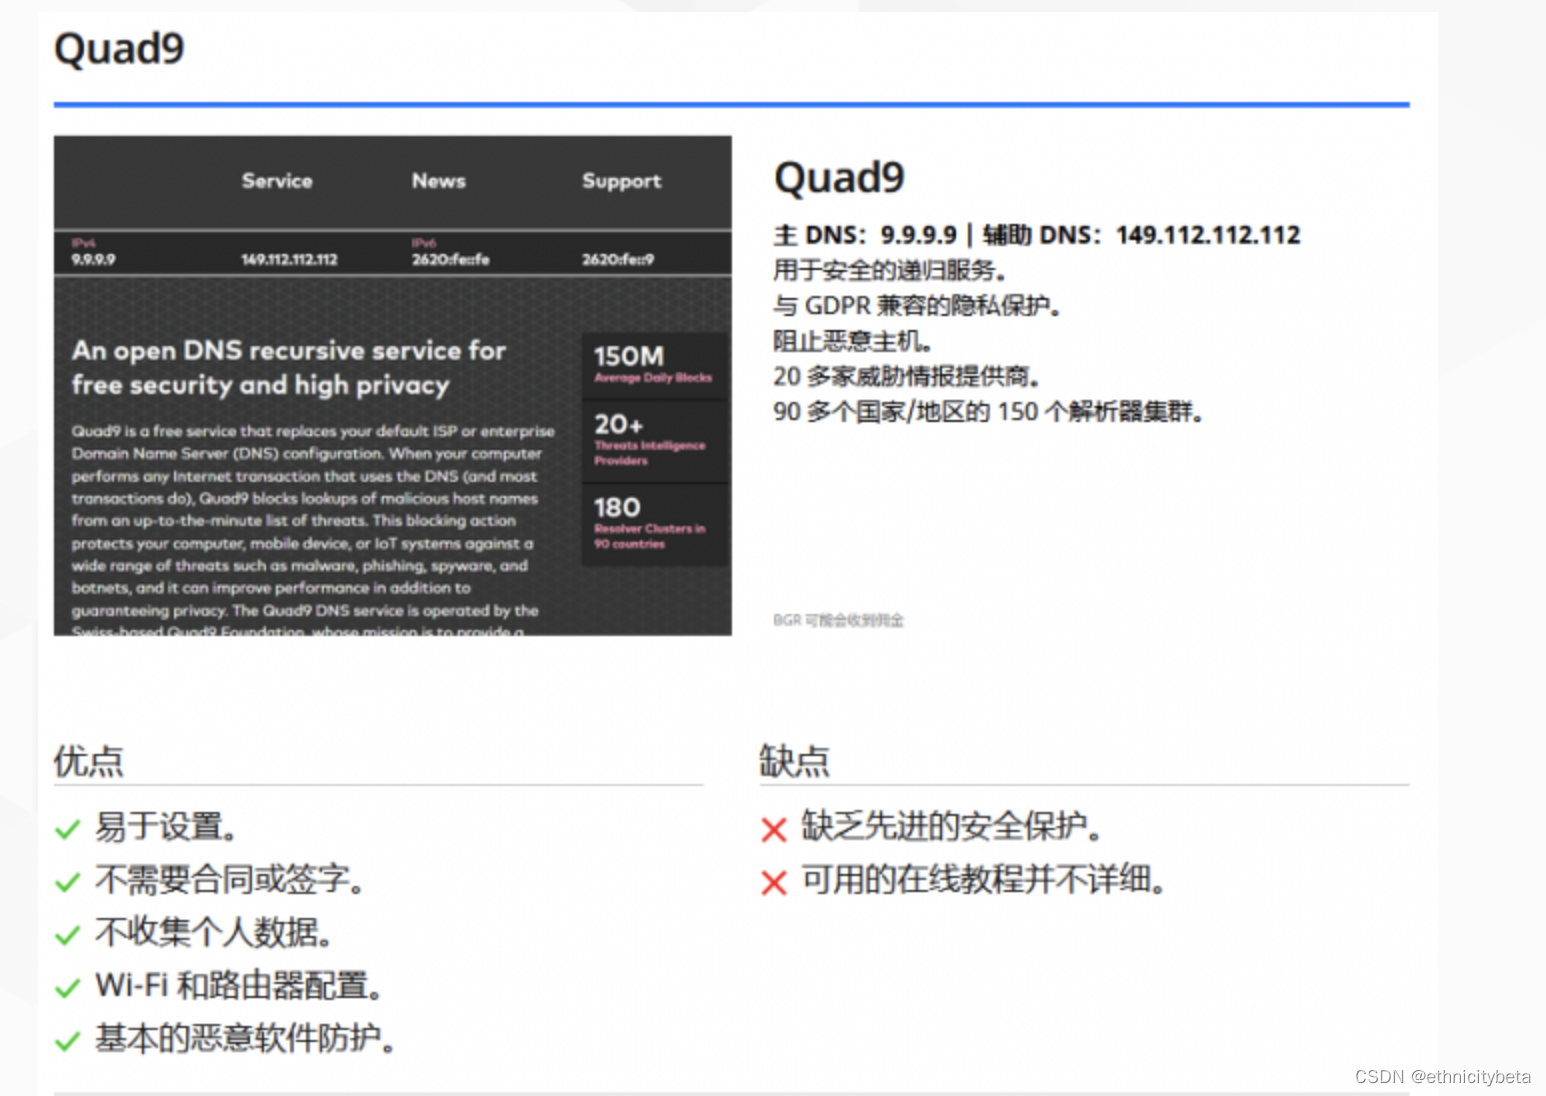Select the IPv6 address 2620:fe::fe
This screenshot has height=1096, width=1546.
pos(450,259)
